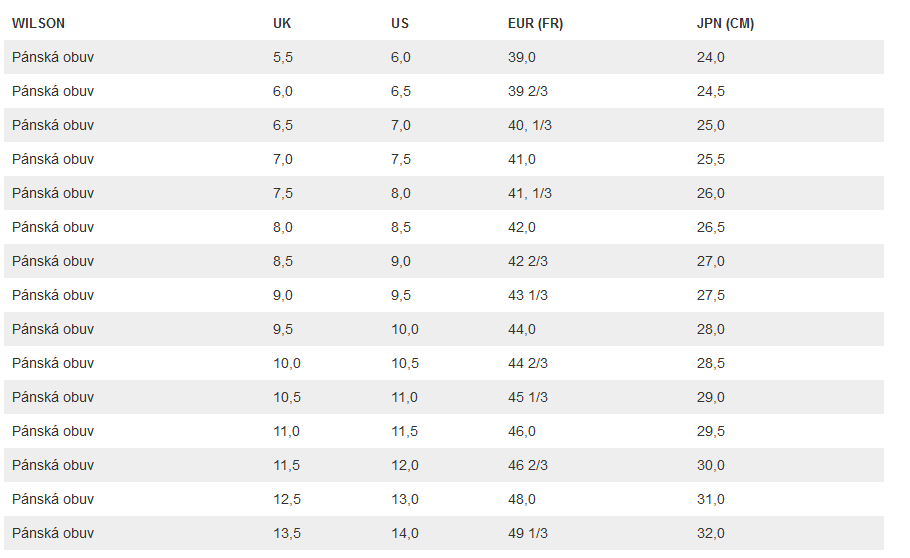Click the EUR 43 1/3 cell
Image resolution: width=910 pixels, height=558 pixels.
tap(528, 295)
